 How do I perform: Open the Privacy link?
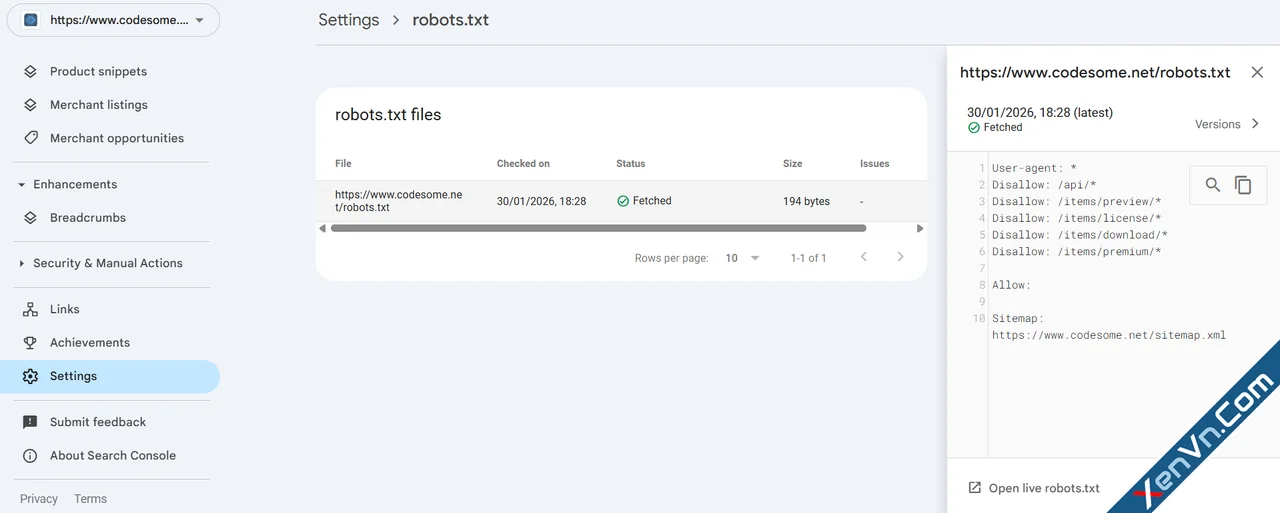coord(39,499)
